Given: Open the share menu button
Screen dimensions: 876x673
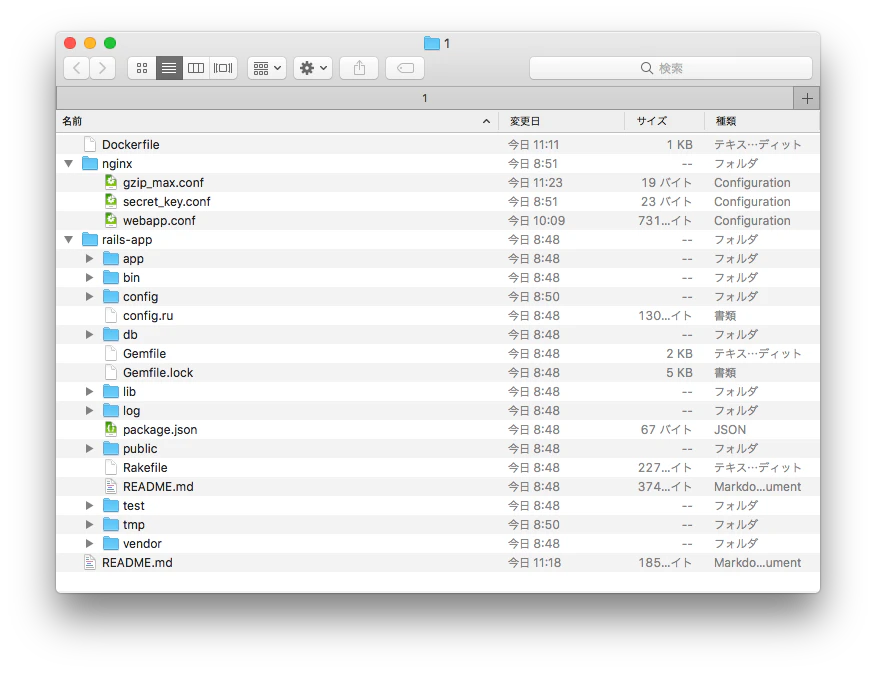Looking at the screenshot, I should point(359,68).
